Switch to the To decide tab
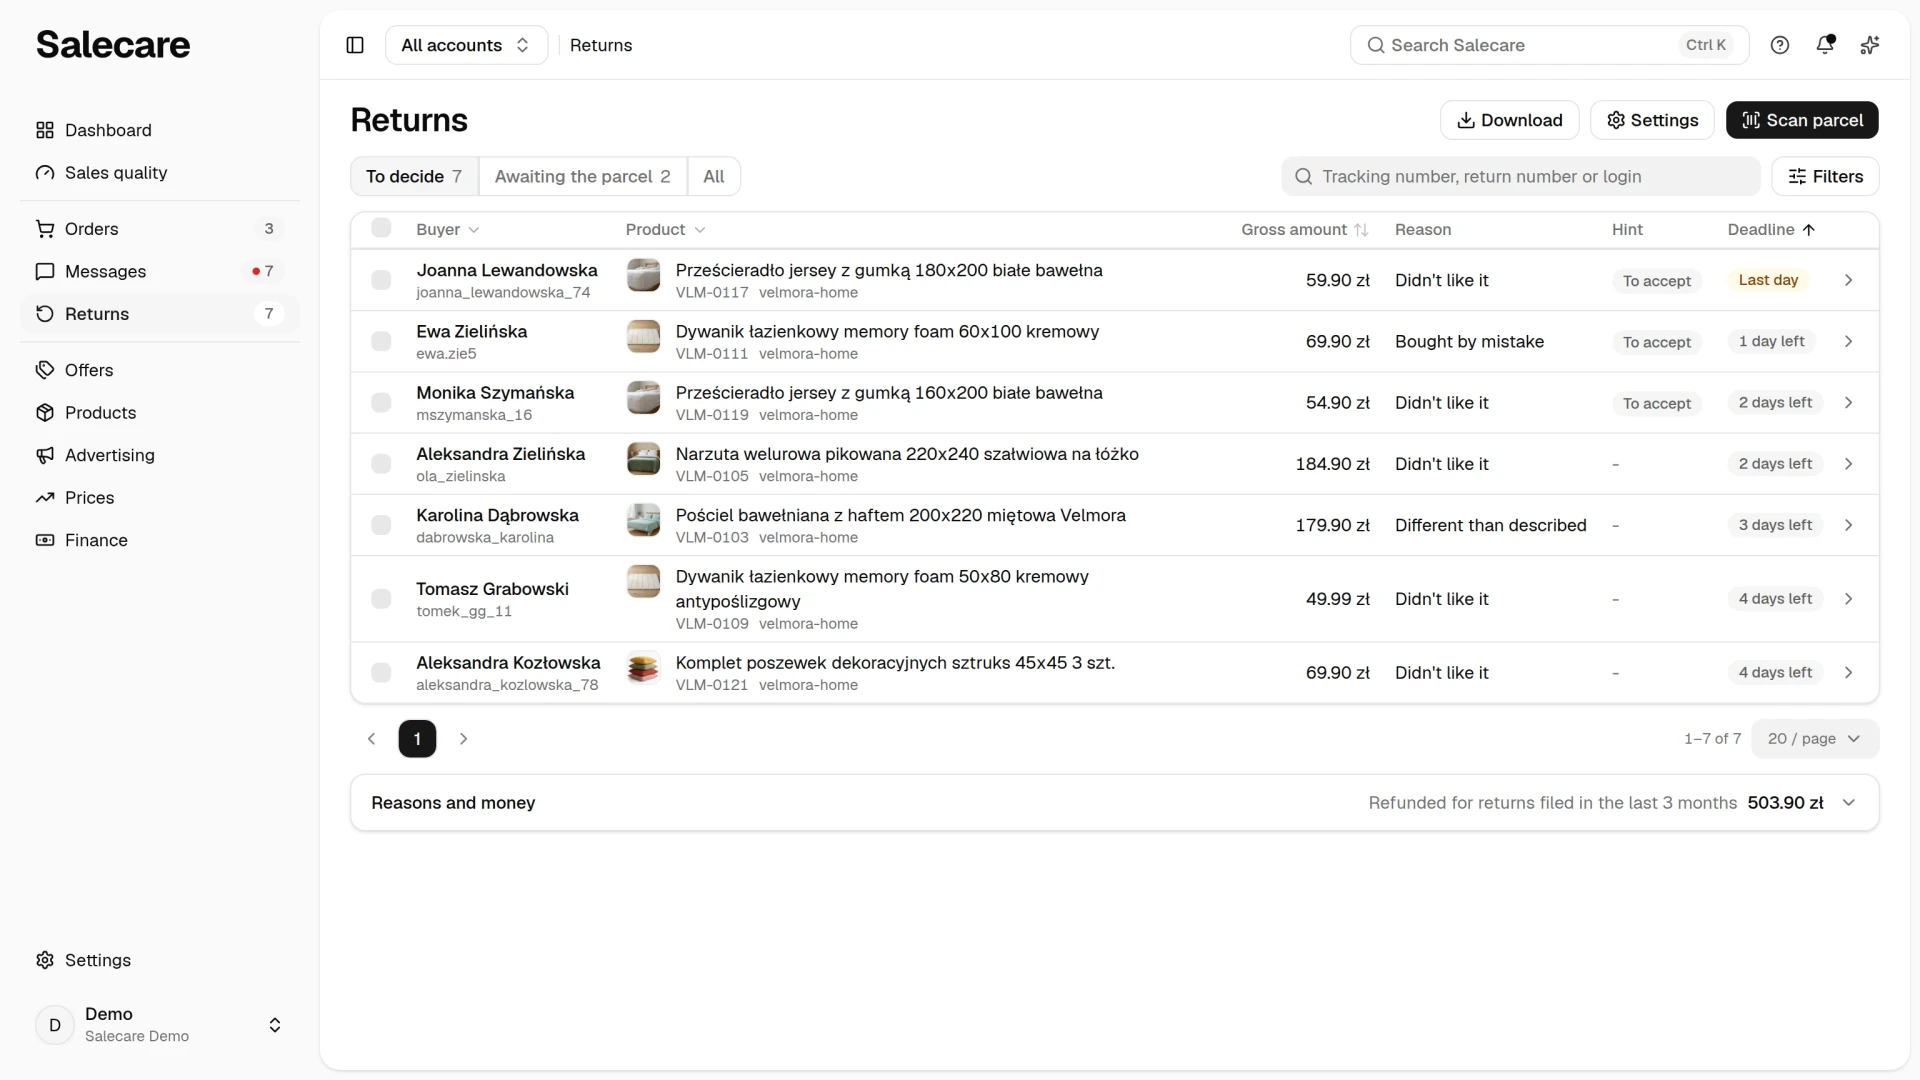1920x1080 pixels. tap(414, 176)
